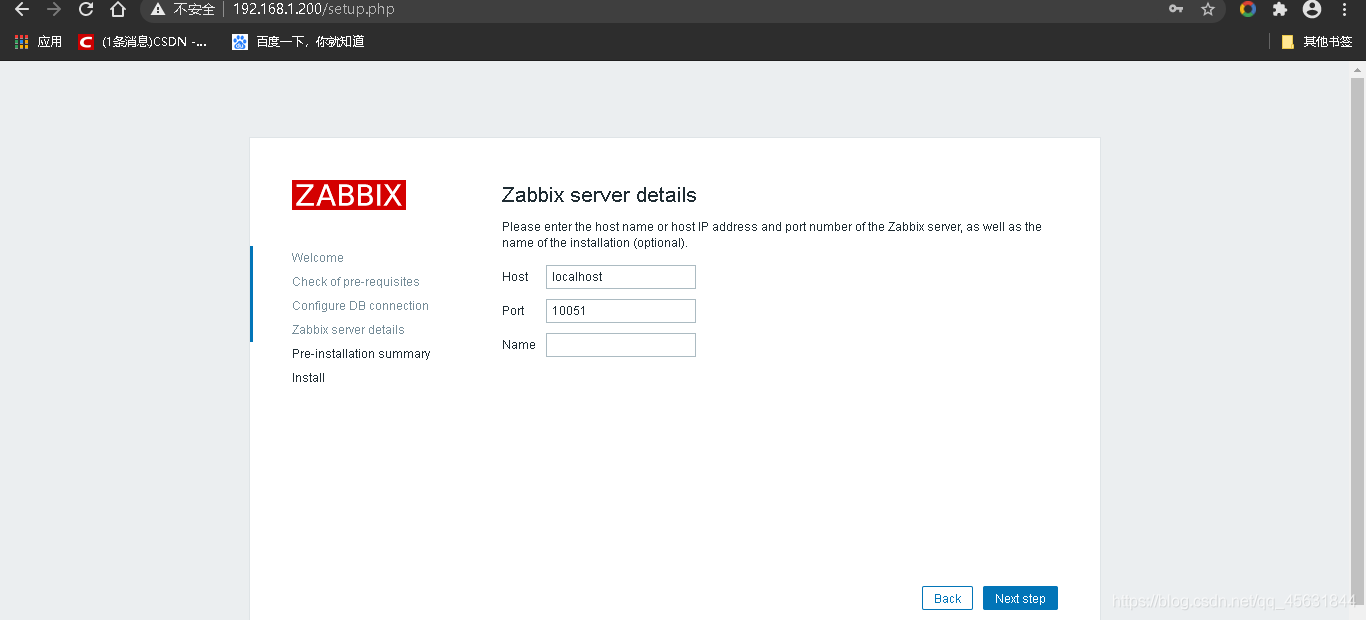
Task: Click the Port input field
Action: [x=621, y=311]
